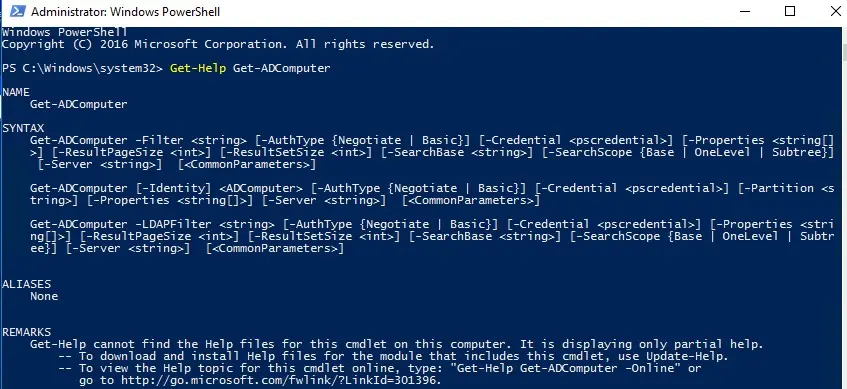Click the SYNTAX section heading
The image size is (847, 389).
click(23, 129)
